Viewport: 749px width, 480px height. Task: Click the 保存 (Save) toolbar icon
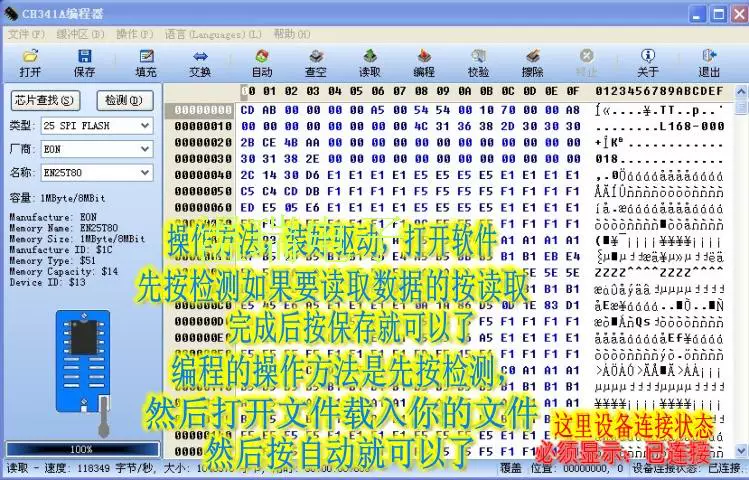[x=85, y=63]
